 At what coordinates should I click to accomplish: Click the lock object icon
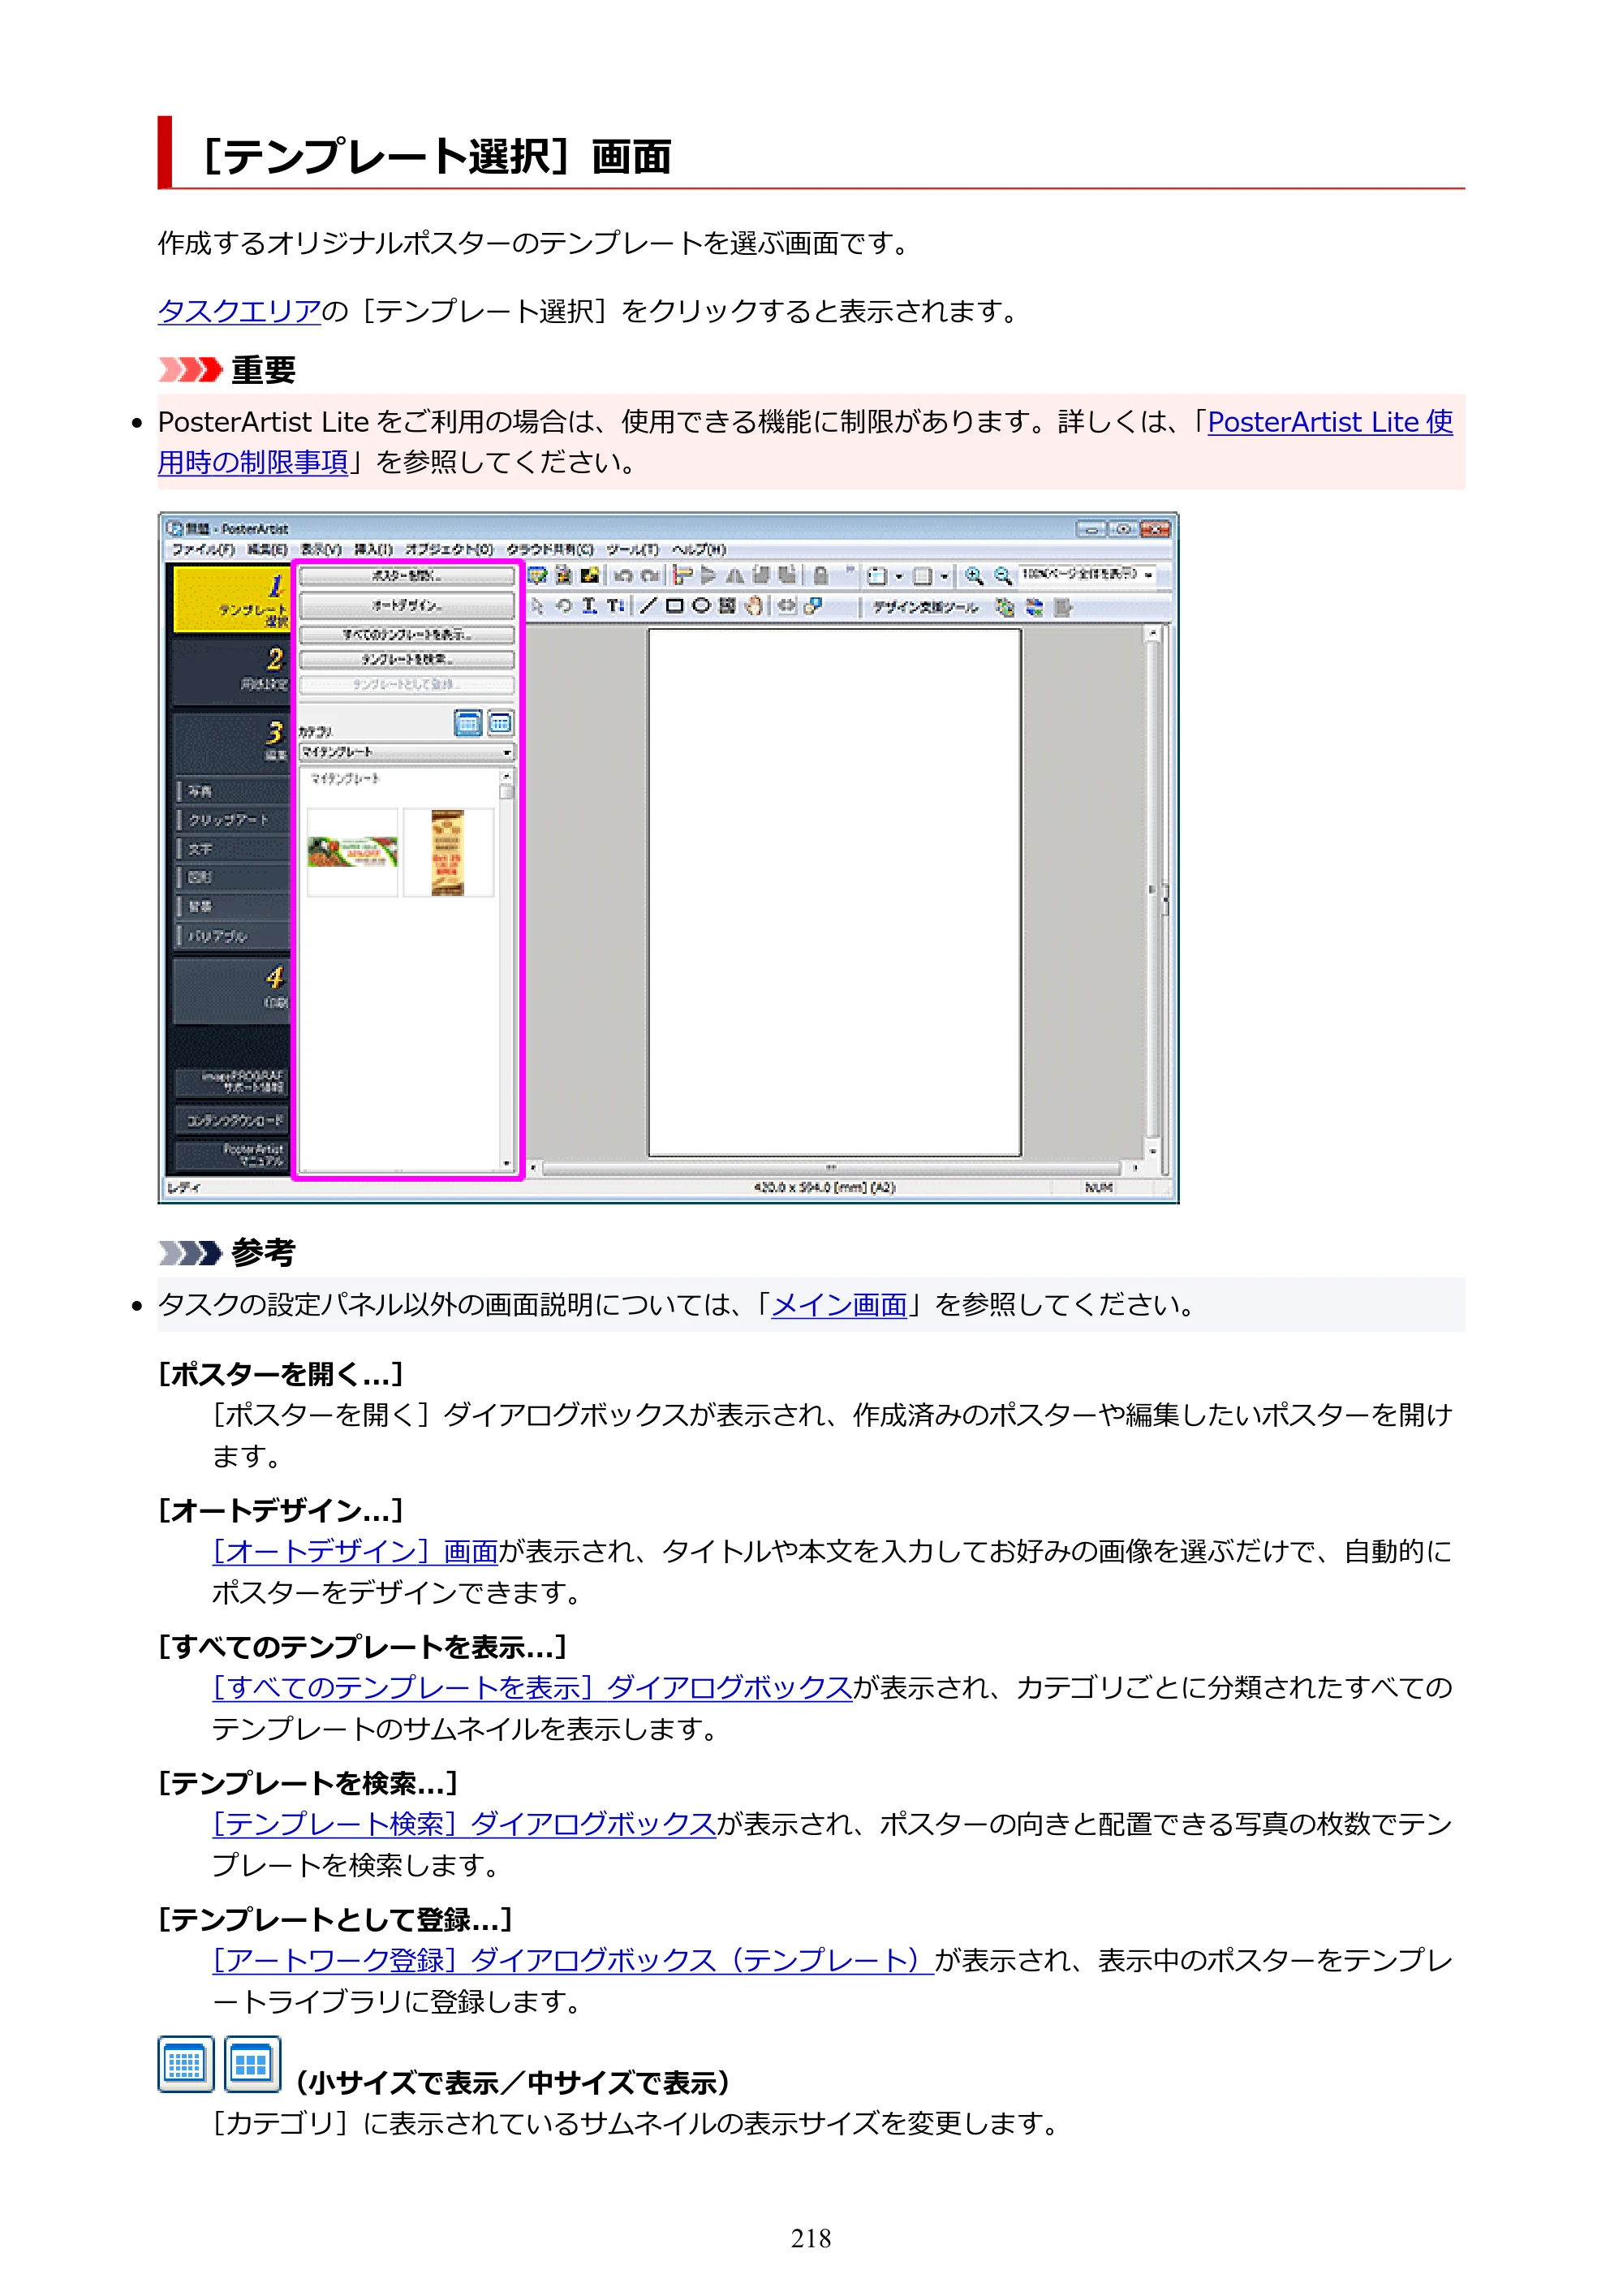click(x=820, y=575)
